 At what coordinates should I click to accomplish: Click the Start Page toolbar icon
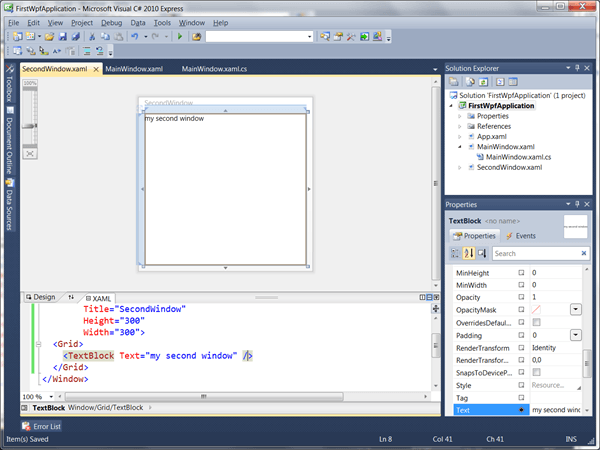[x=364, y=37]
